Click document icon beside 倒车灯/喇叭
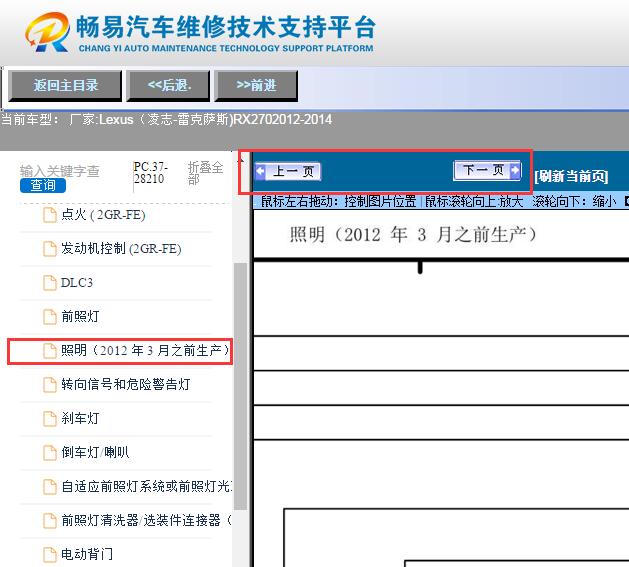Viewport: 629px width, 567px height. coord(50,452)
